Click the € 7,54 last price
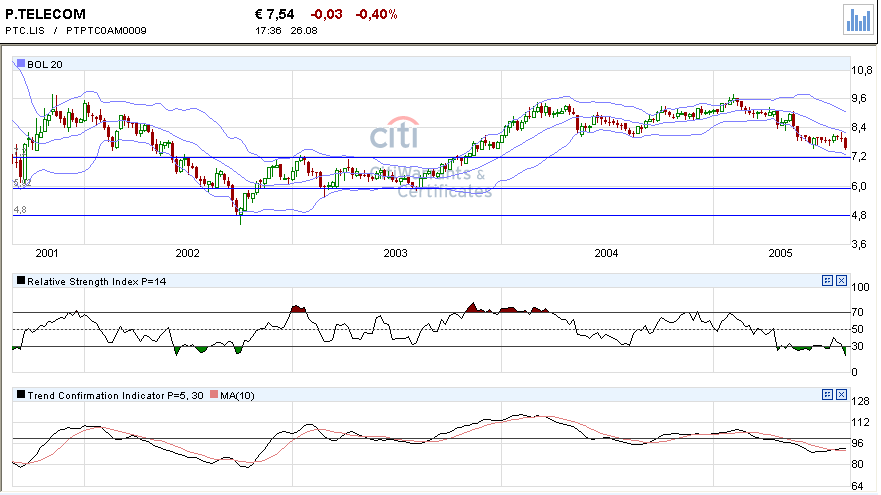 tap(274, 15)
